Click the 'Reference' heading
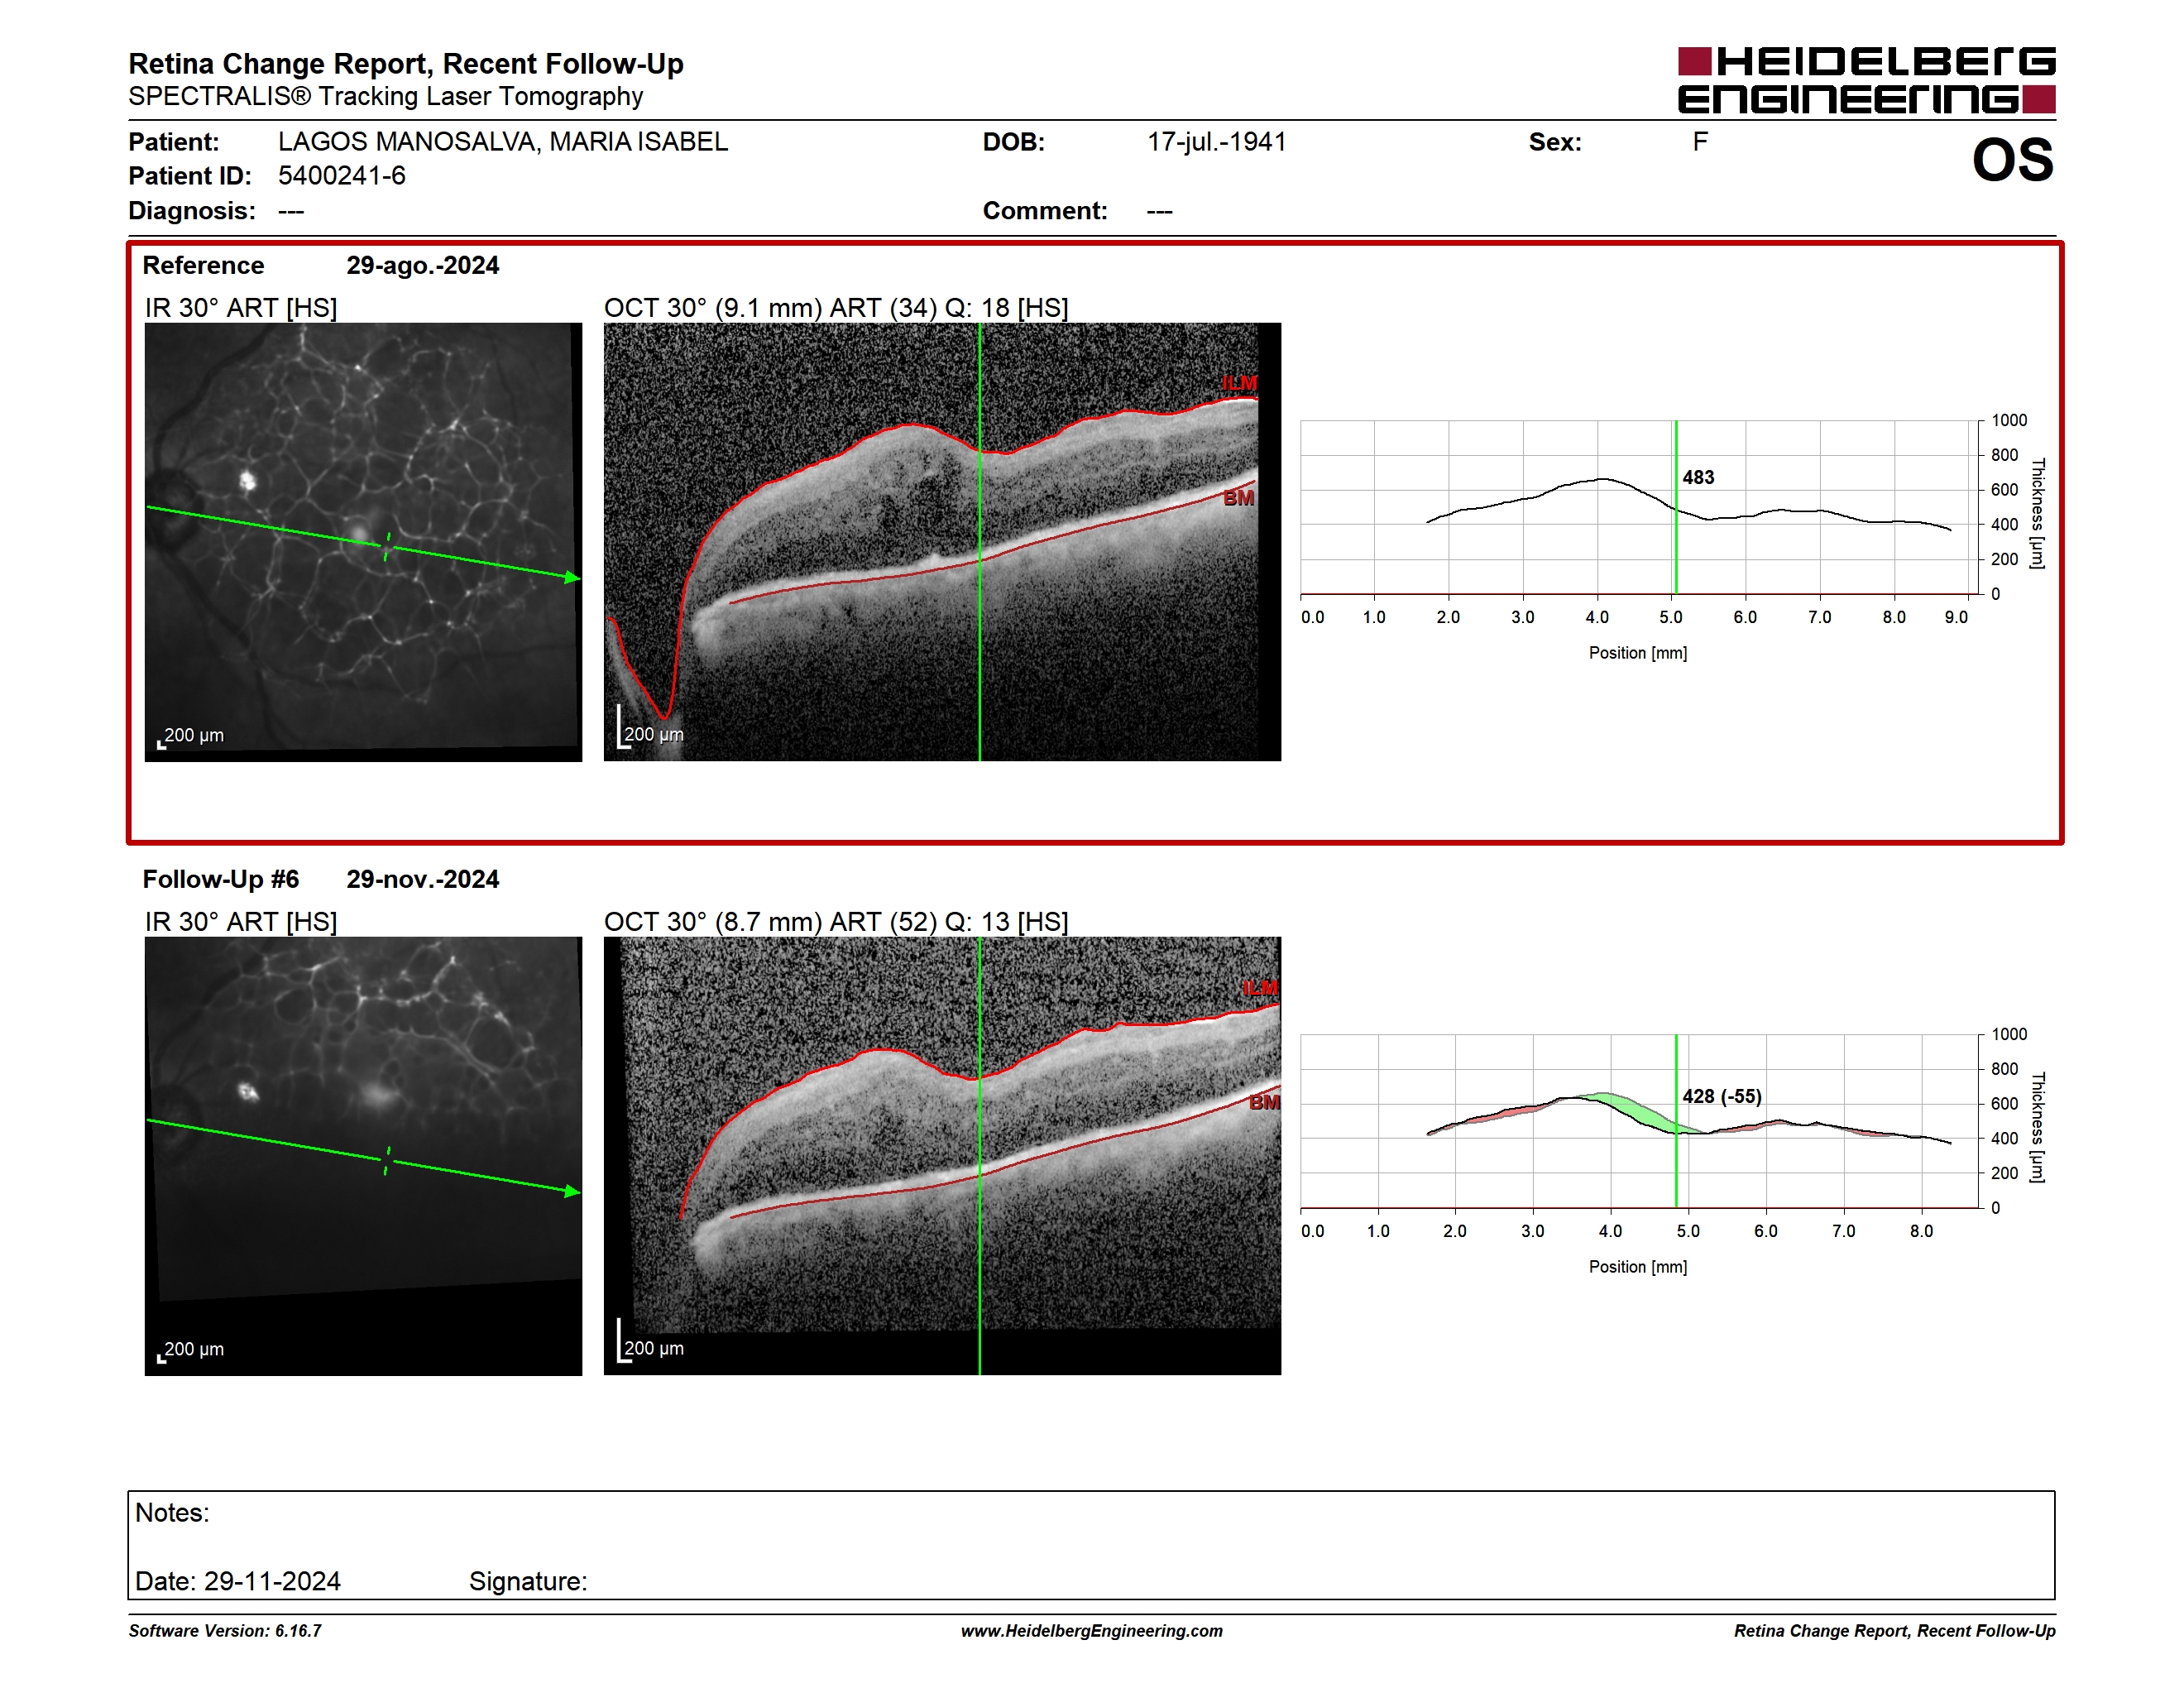2184x1688 pixels. pyautogui.click(x=203, y=266)
